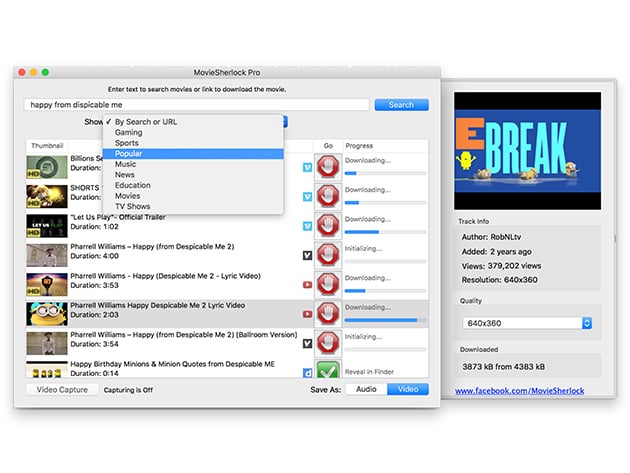630x473 pixels.
Task: Click progress bar of Lyric Video 2:03 download
Action: click(385, 320)
